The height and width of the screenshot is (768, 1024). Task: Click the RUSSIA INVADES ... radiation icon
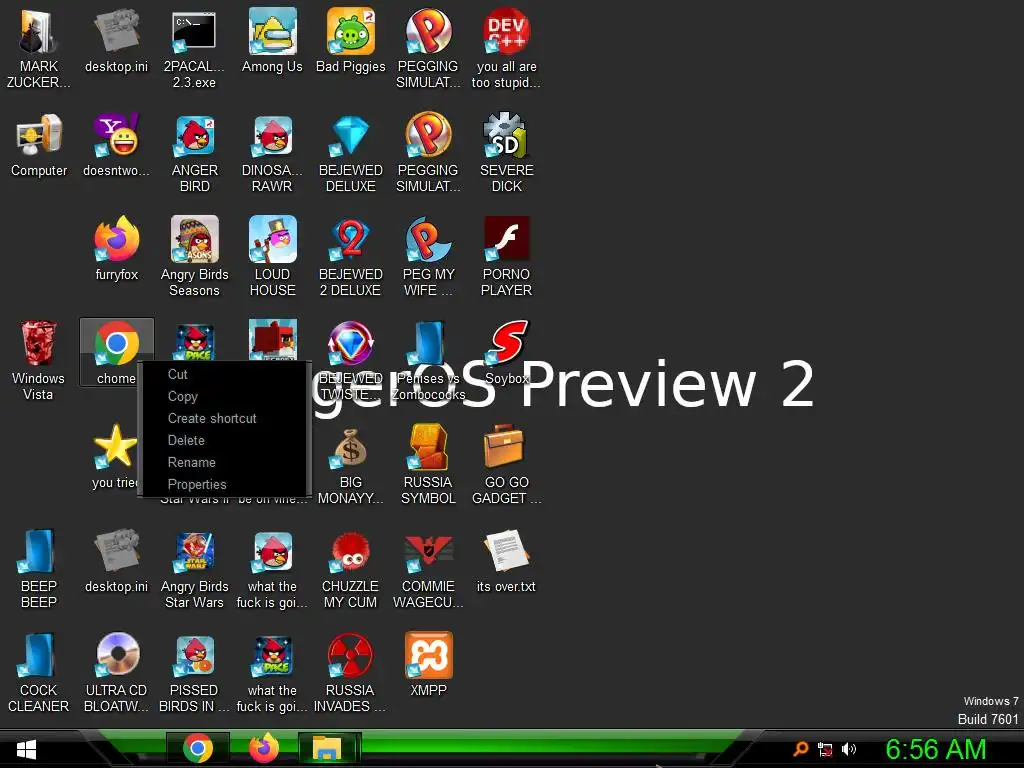(351, 673)
